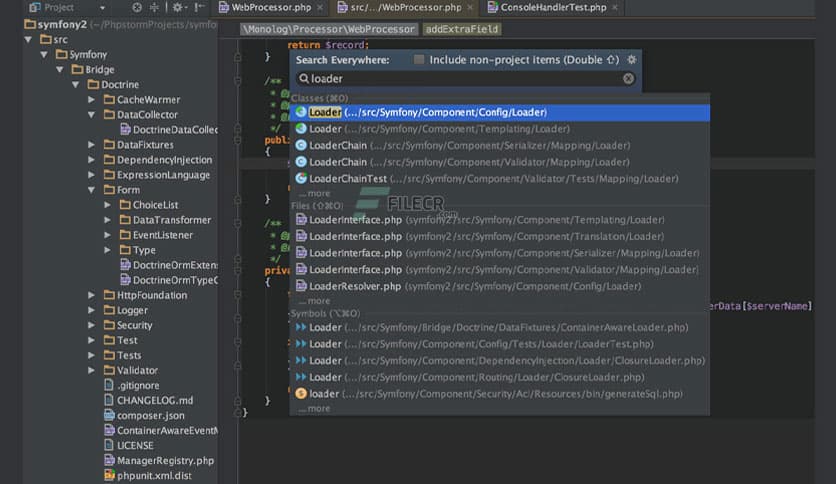Click symbol icon of lowercase loader generateSql result
The width and height of the screenshot is (836, 484).
point(301,394)
